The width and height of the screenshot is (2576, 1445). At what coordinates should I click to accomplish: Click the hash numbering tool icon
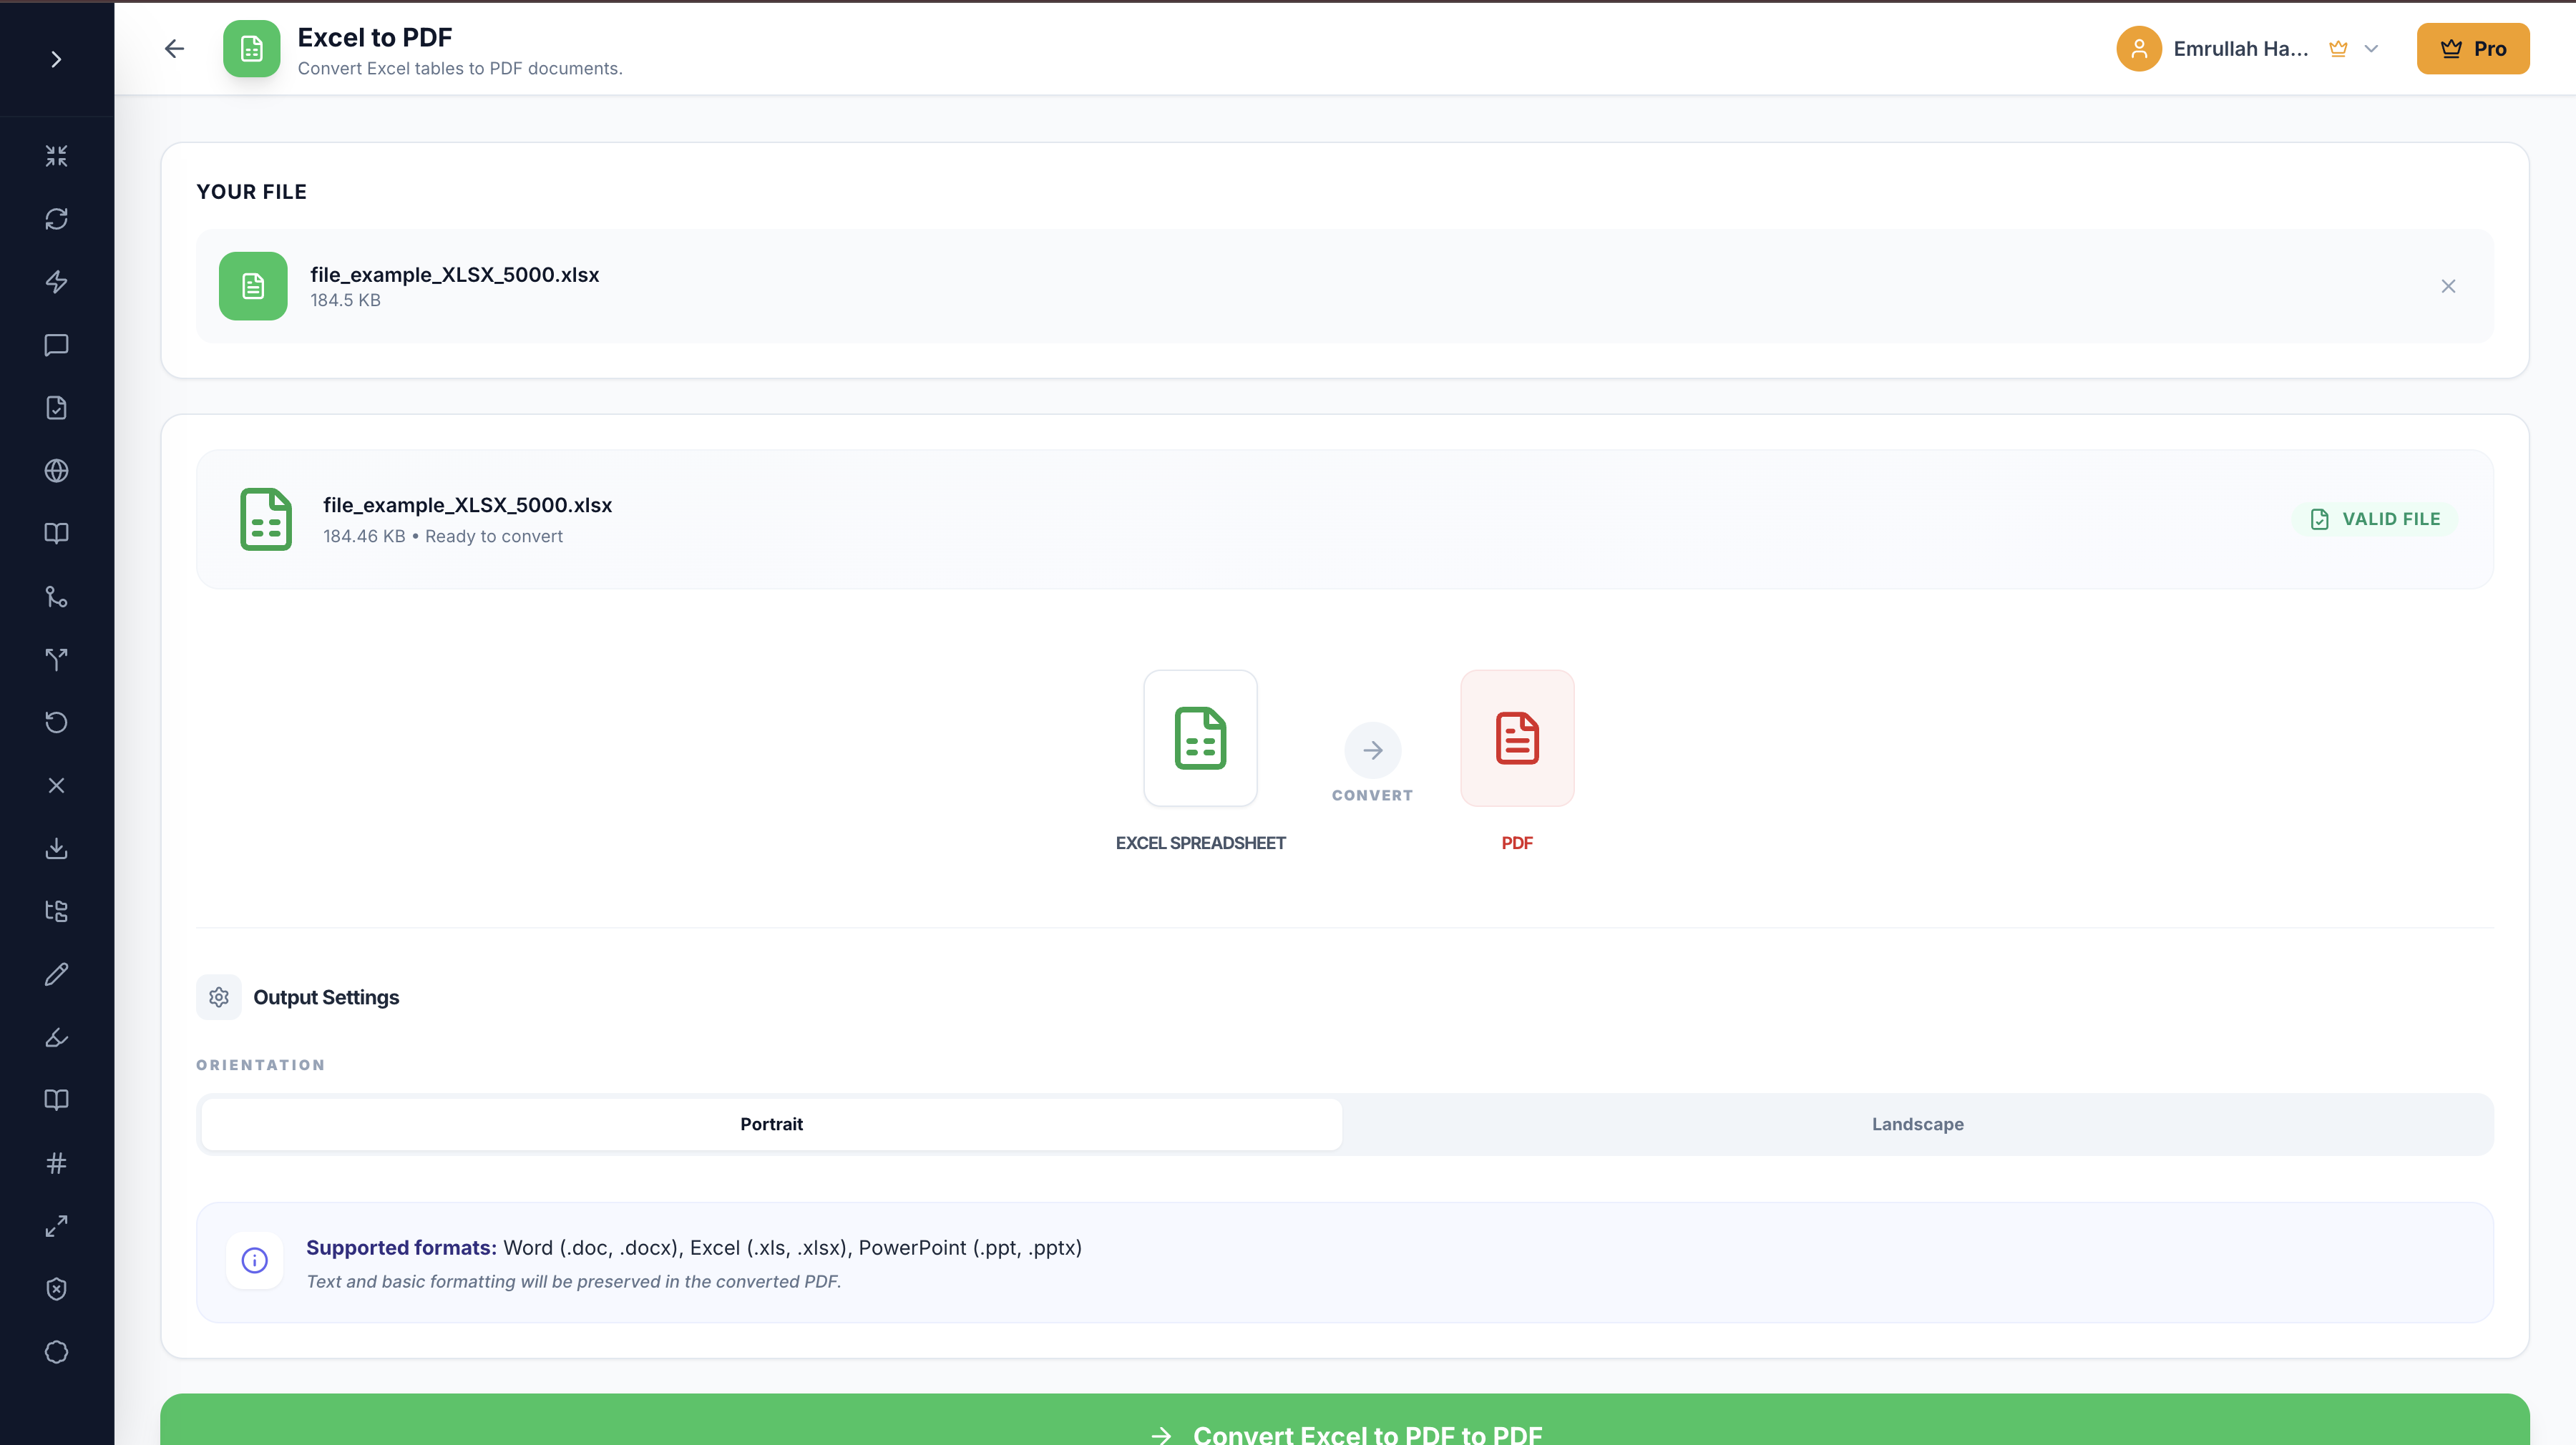[57, 1163]
